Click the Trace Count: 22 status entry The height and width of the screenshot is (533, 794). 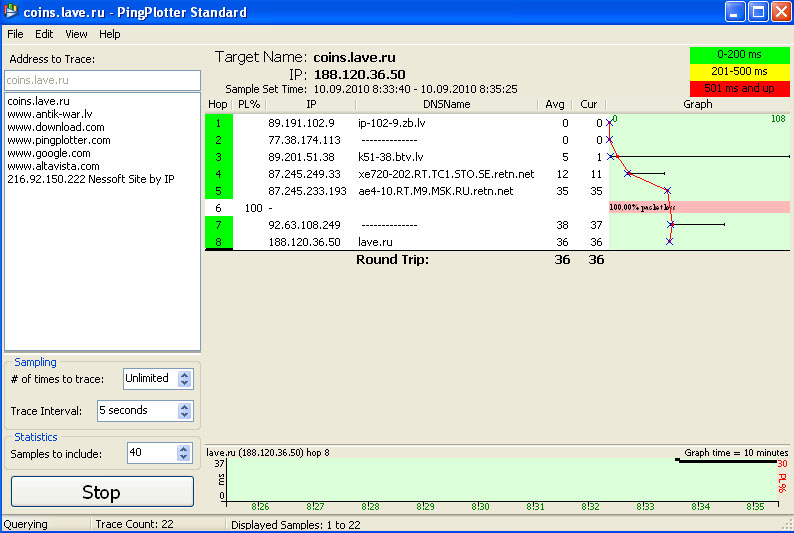[x=134, y=524]
